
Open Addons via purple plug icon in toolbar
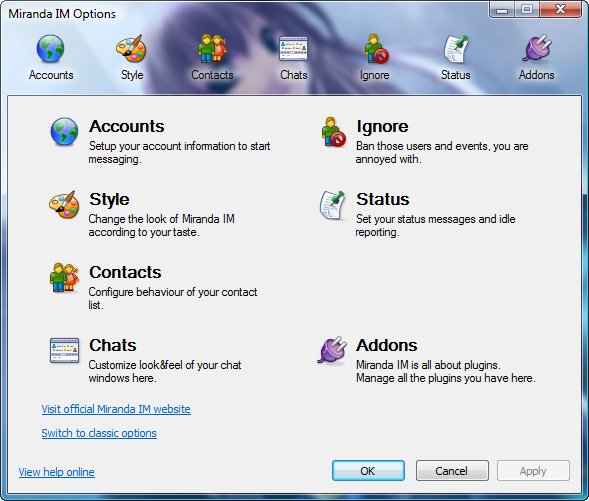(x=537, y=48)
